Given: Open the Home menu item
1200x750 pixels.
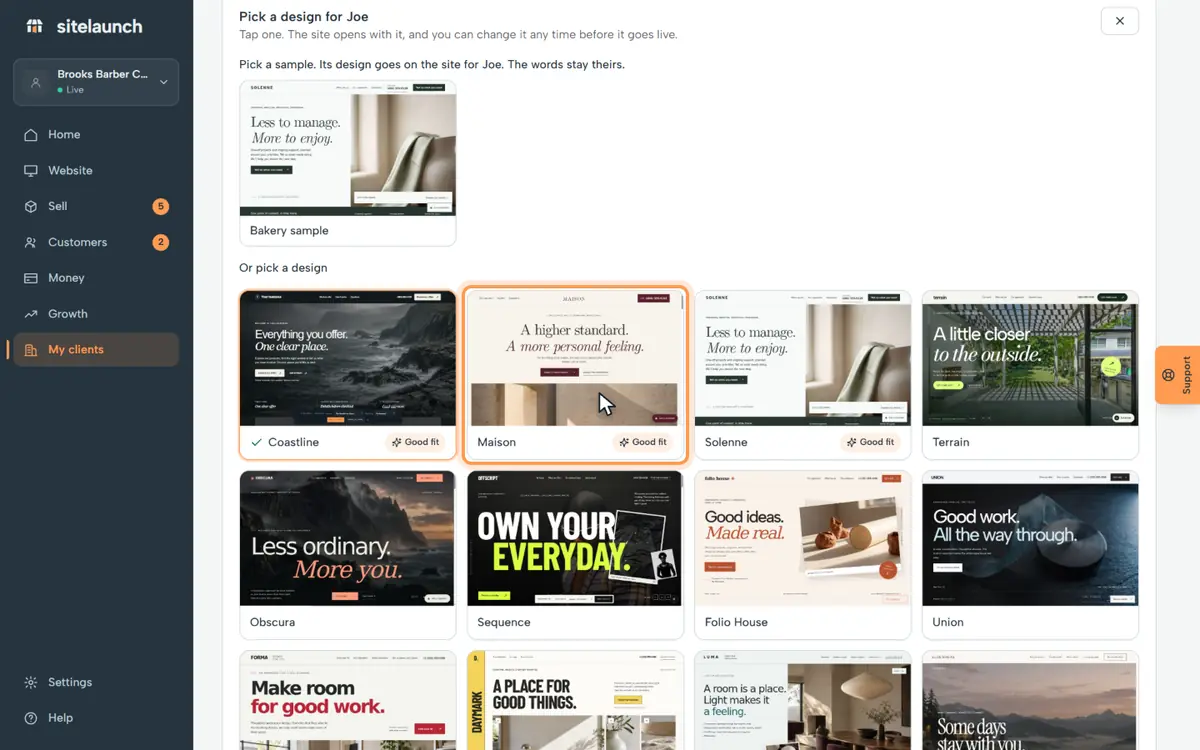Looking at the screenshot, I should click(96, 135).
